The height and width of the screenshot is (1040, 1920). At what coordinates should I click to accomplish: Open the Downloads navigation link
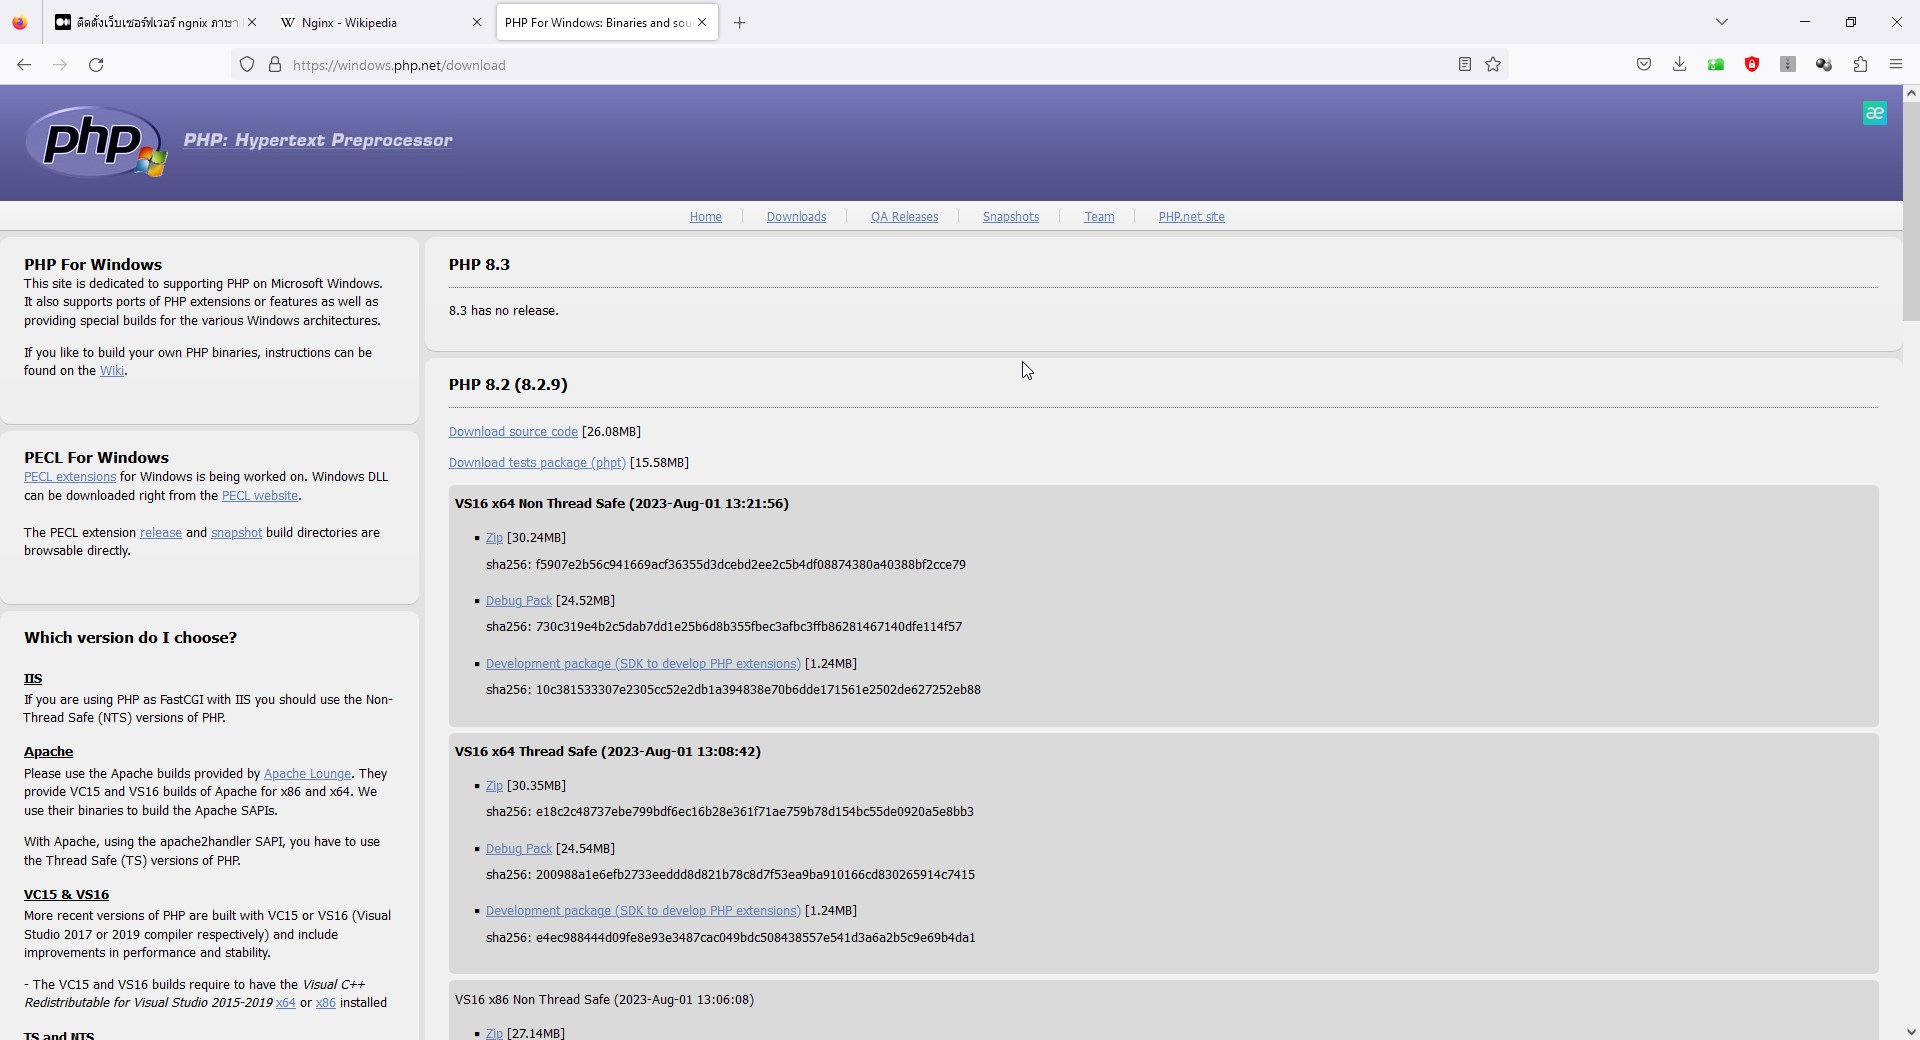(796, 217)
